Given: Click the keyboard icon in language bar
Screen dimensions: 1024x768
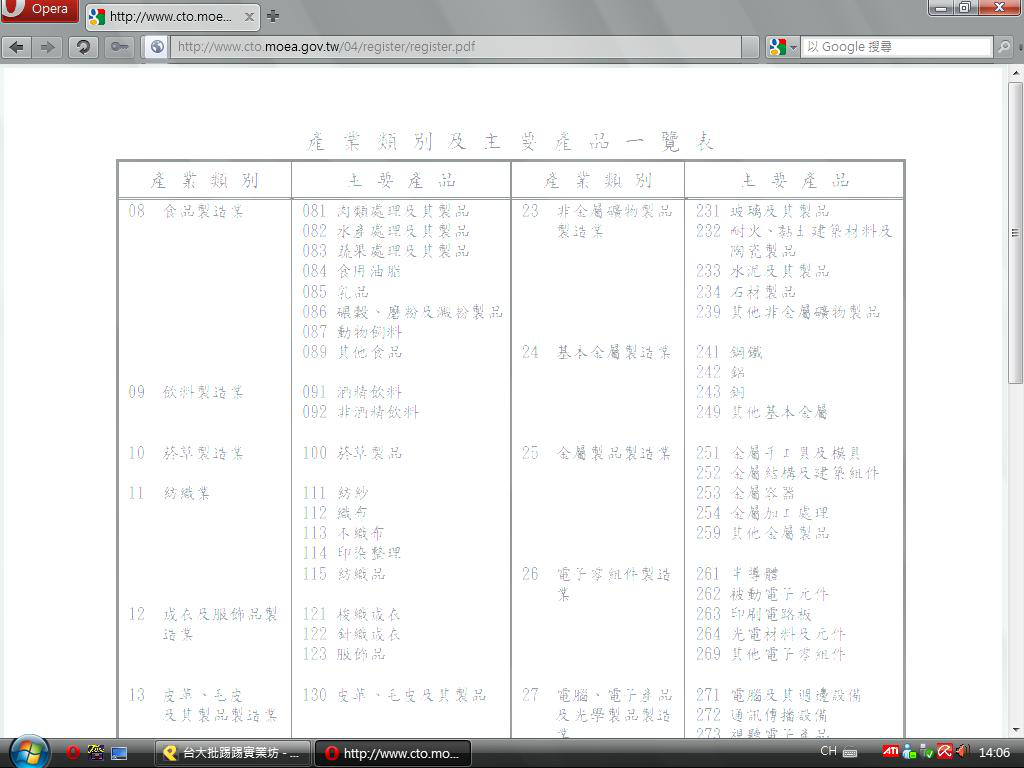Looking at the screenshot, I should tap(850, 752).
